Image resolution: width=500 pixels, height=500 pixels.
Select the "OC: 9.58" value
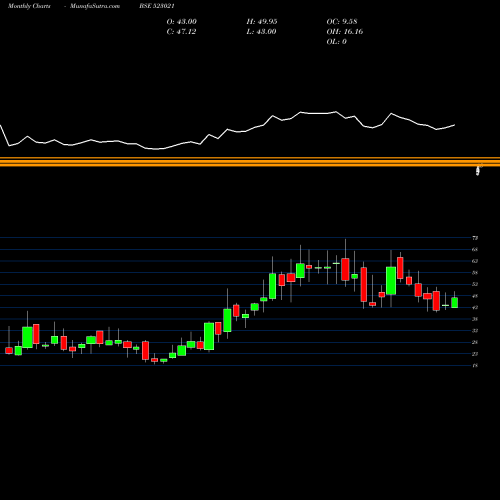coord(342,22)
